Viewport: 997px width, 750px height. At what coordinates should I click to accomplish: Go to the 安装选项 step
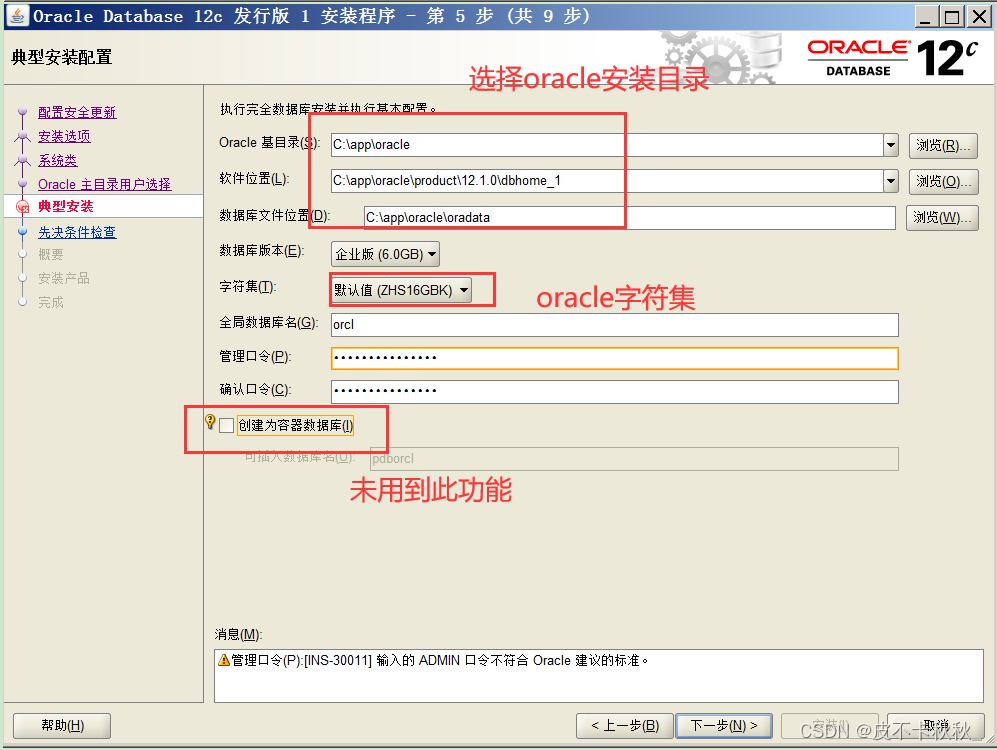point(64,137)
